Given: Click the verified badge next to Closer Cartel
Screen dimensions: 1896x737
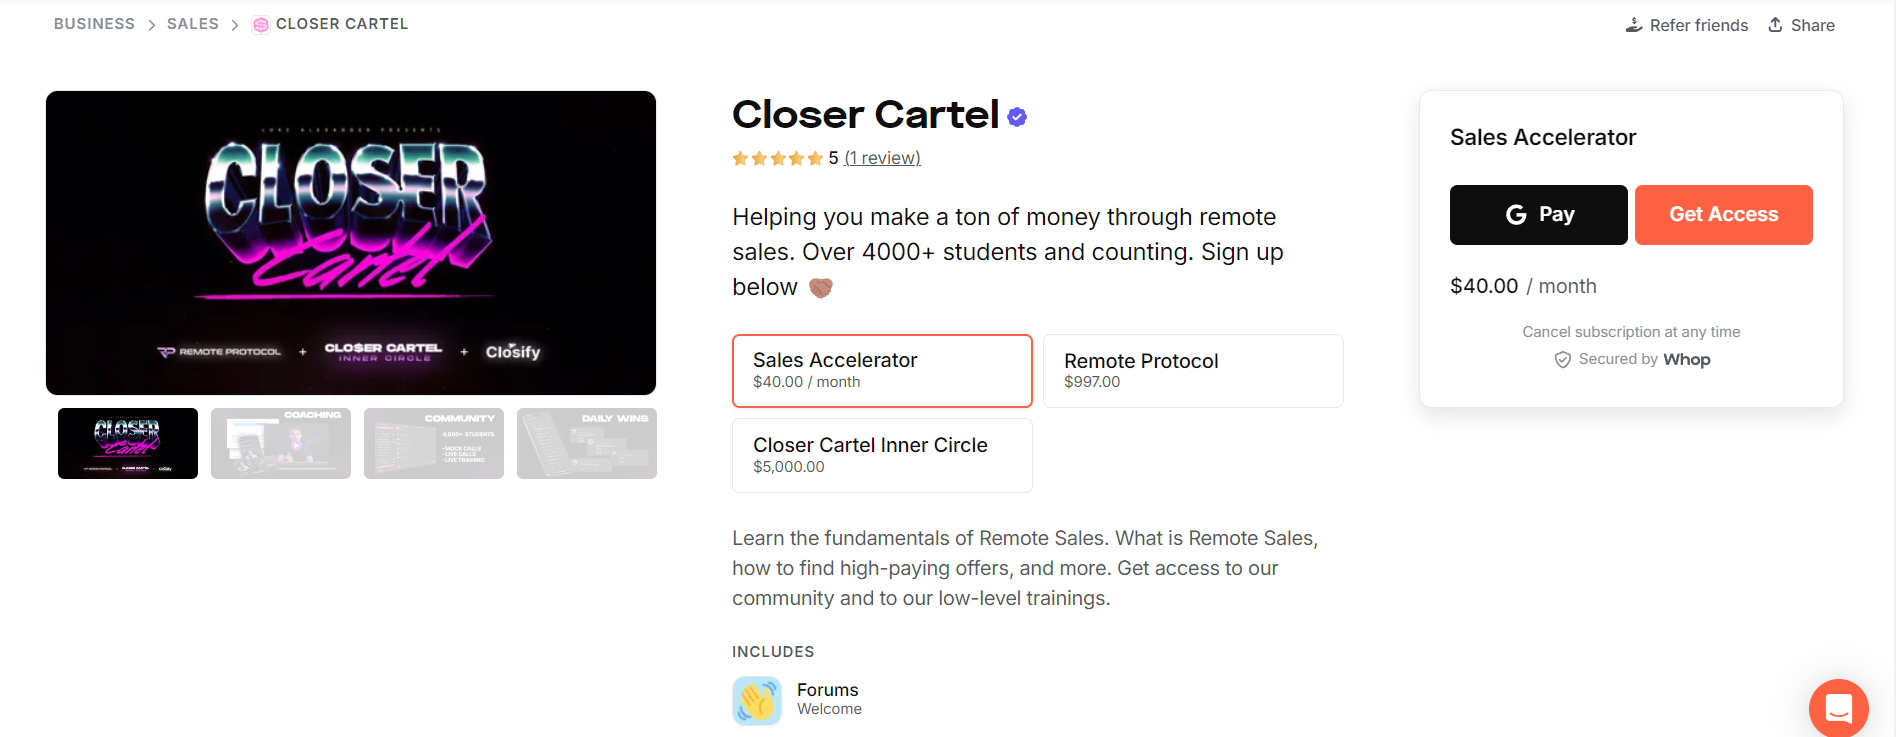Looking at the screenshot, I should [1017, 116].
